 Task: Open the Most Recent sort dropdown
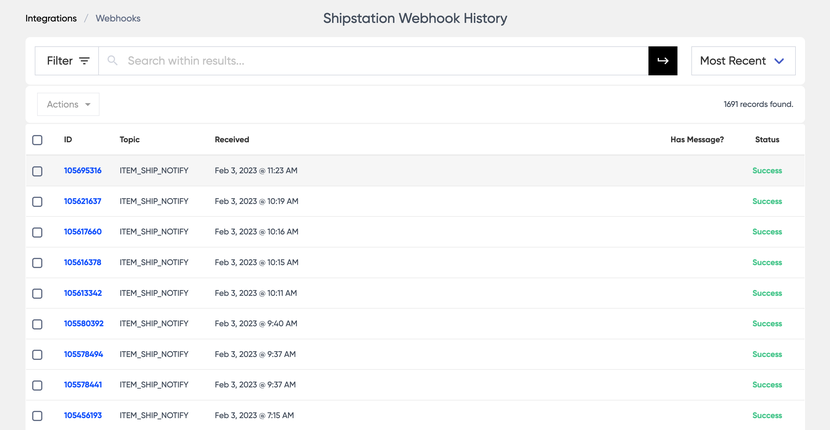(743, 61)
